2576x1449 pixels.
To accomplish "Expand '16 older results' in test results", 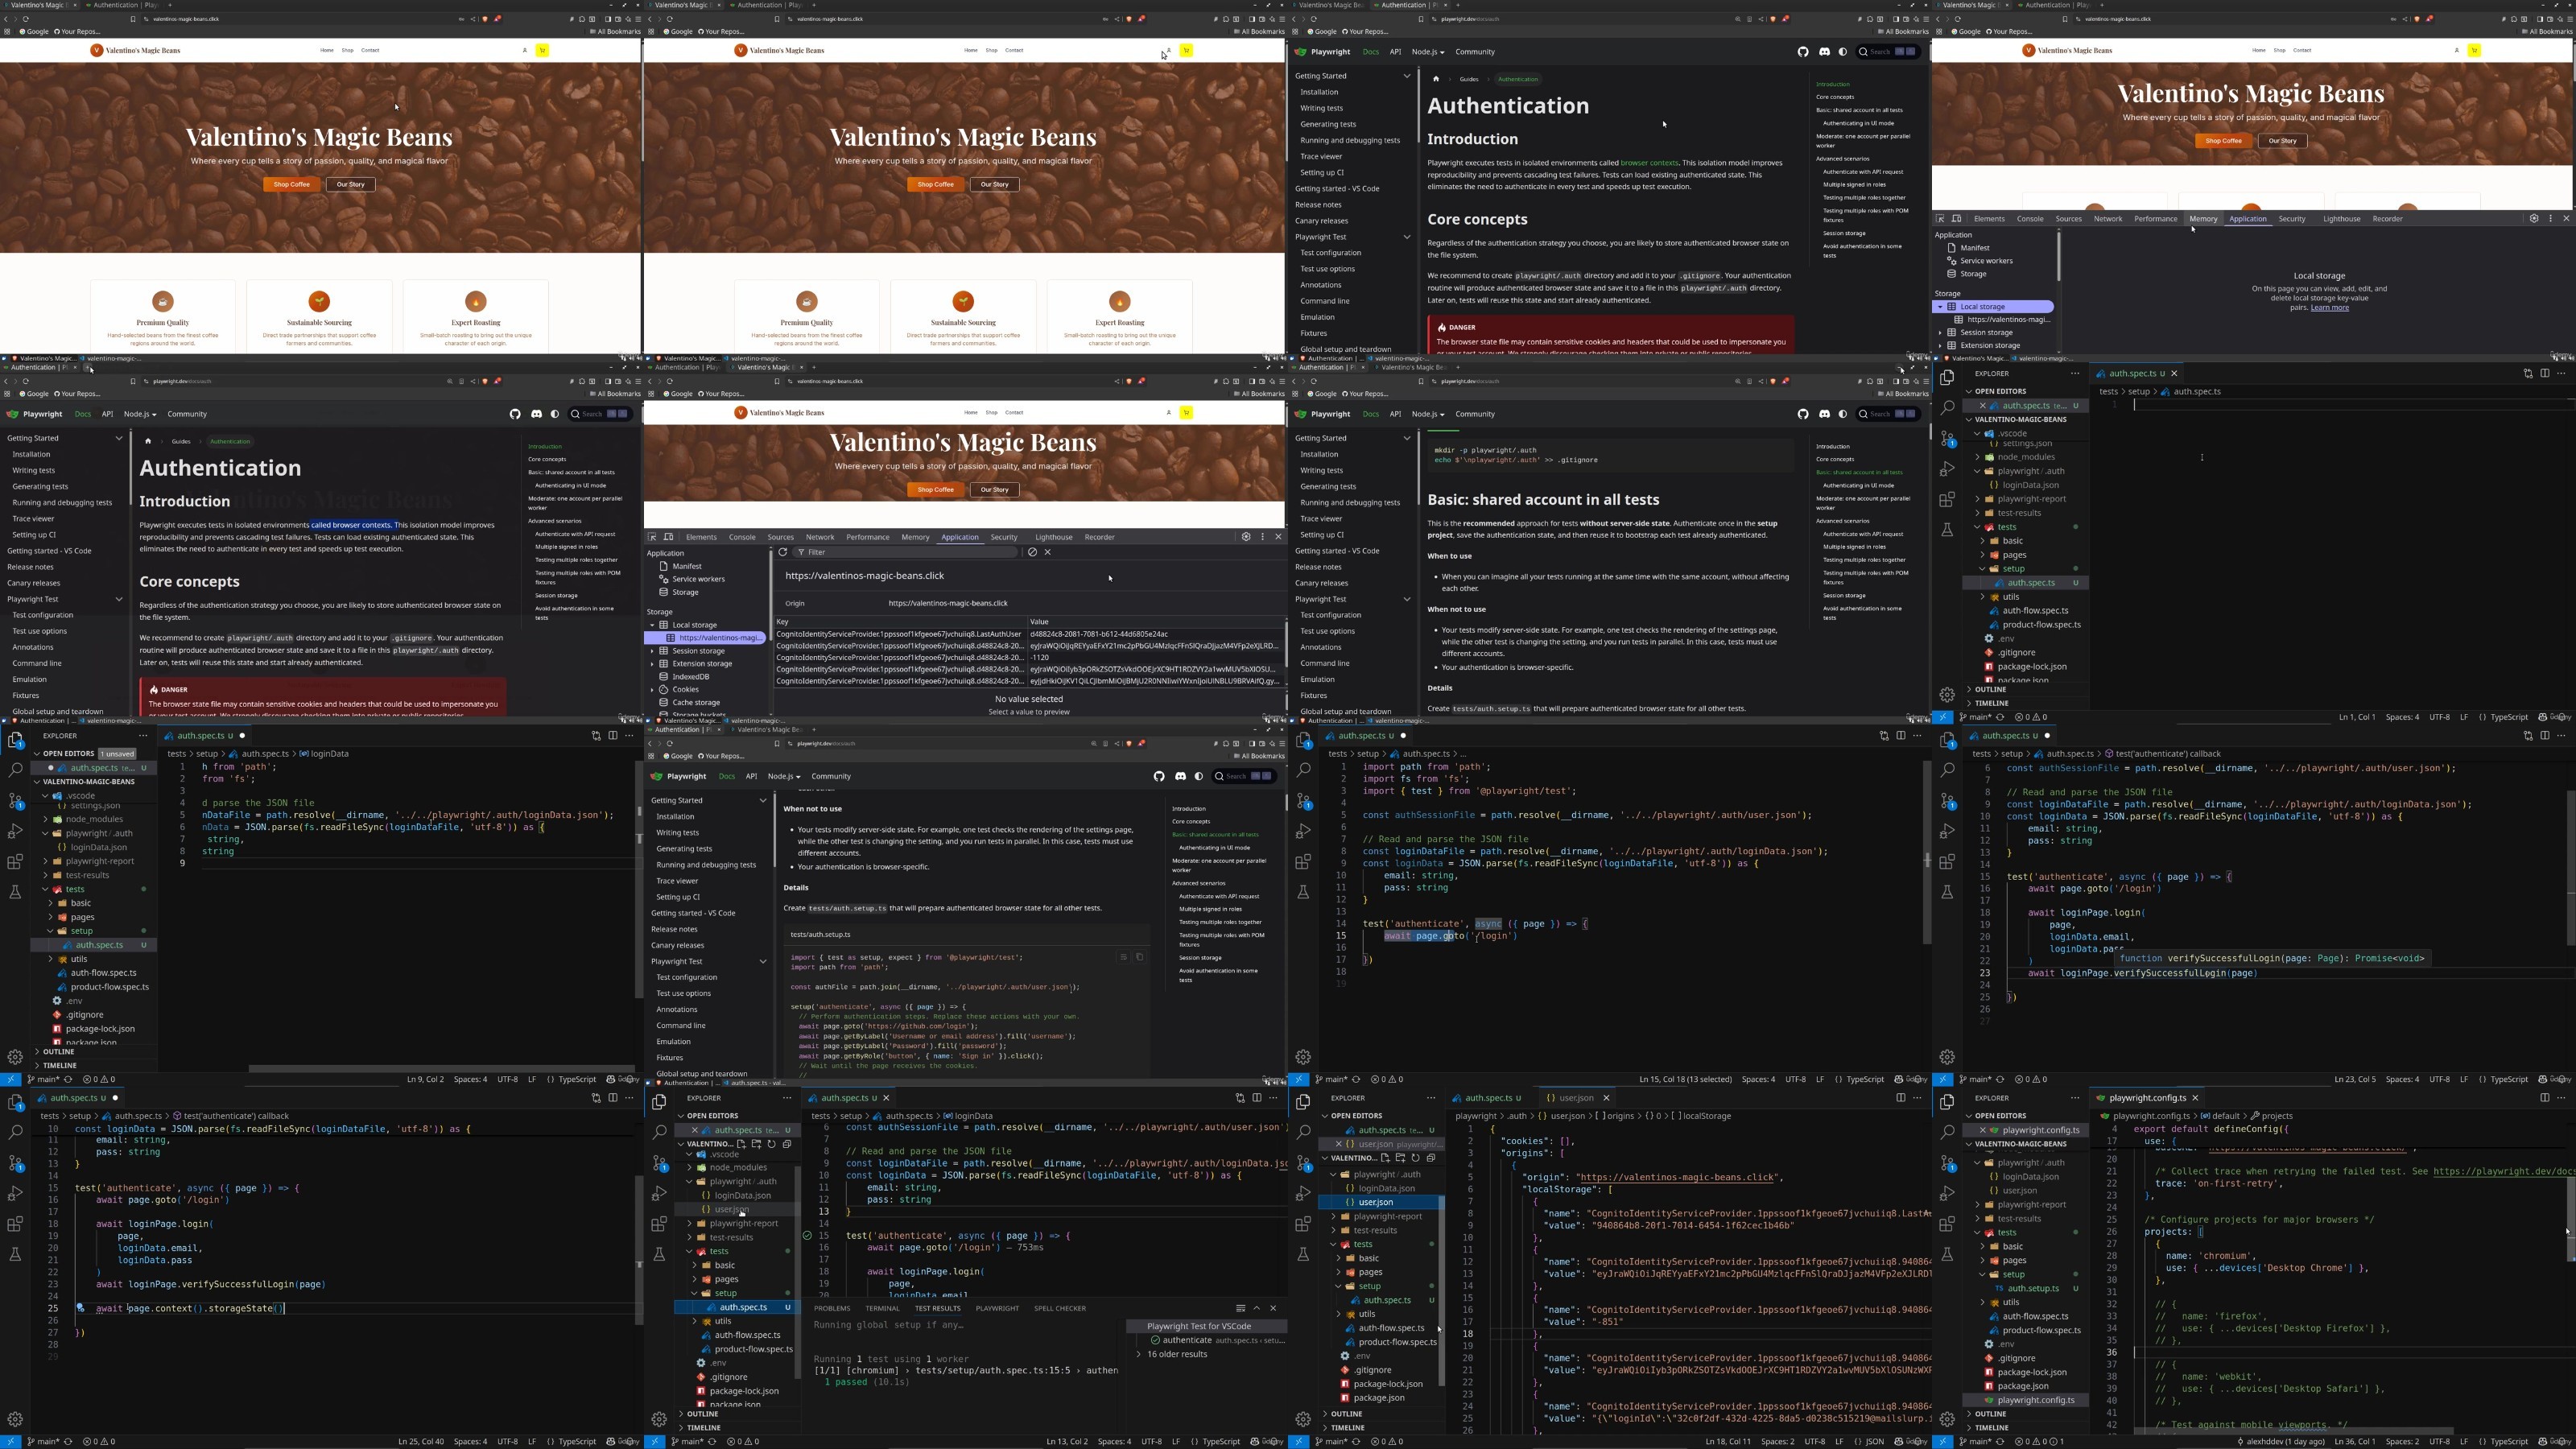I will point(1139,1354).
